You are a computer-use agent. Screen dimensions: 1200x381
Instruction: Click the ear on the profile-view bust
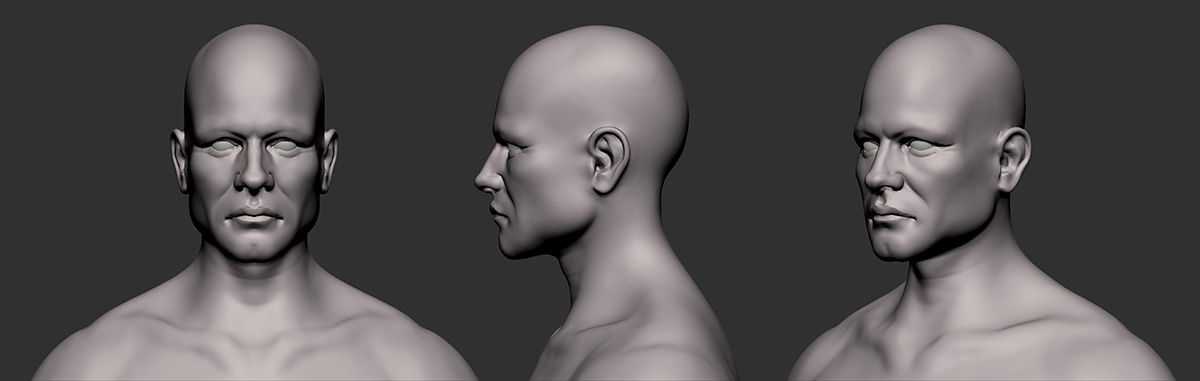point(609,159)
